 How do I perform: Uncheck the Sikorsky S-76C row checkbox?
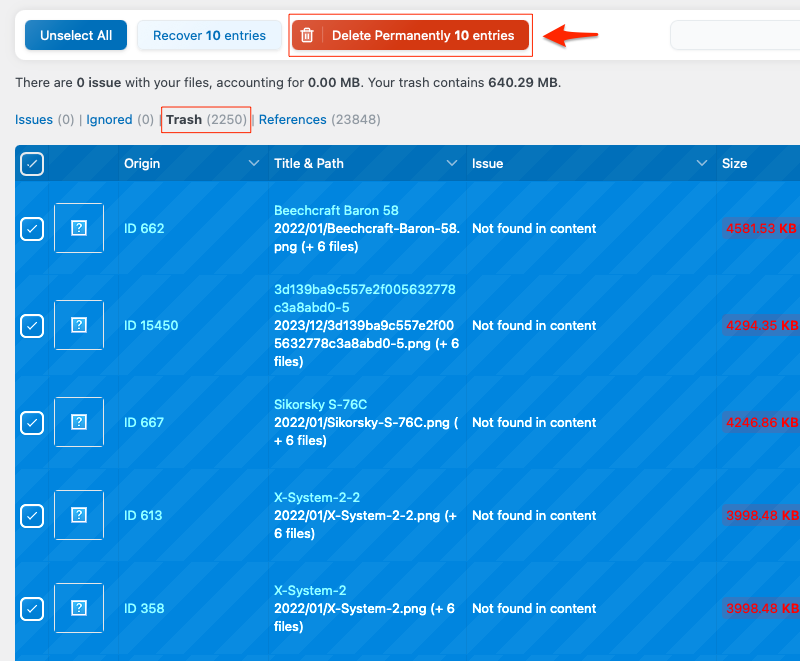pyautogui.click(x=32, y=423)
